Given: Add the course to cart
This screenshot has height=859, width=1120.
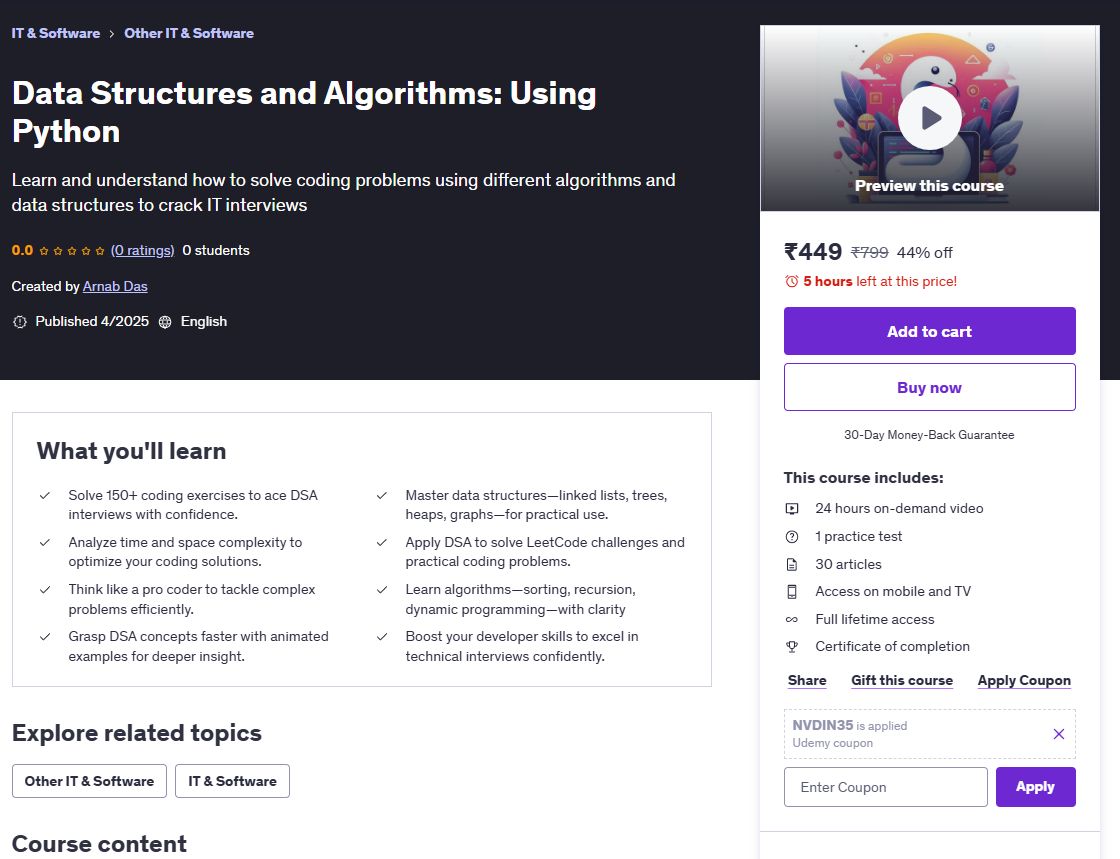Looking at the screenshot, I should point(929,331).
